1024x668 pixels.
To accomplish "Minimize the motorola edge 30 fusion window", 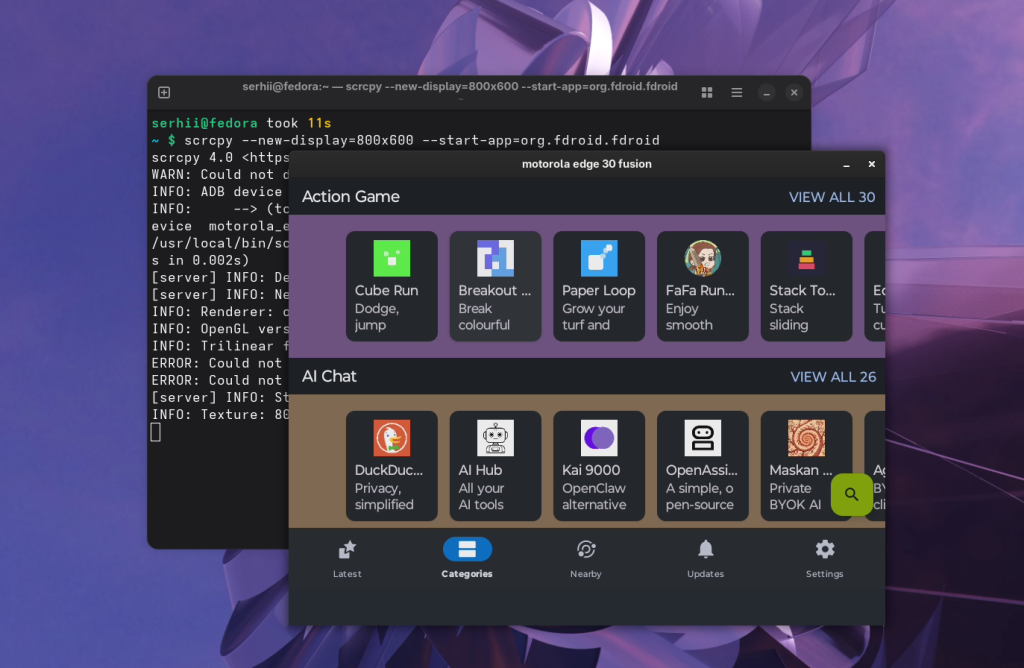I will point(846,165).
